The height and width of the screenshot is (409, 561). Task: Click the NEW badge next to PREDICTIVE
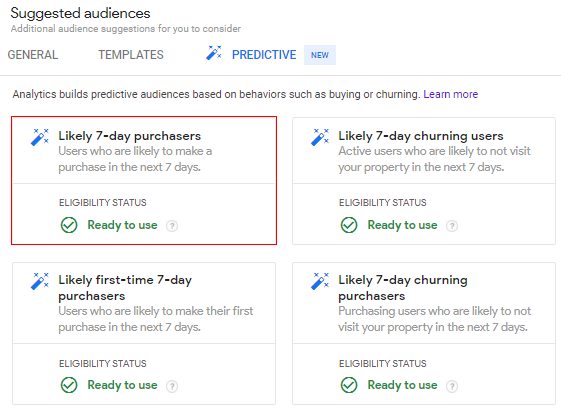(x=320, y=55)
